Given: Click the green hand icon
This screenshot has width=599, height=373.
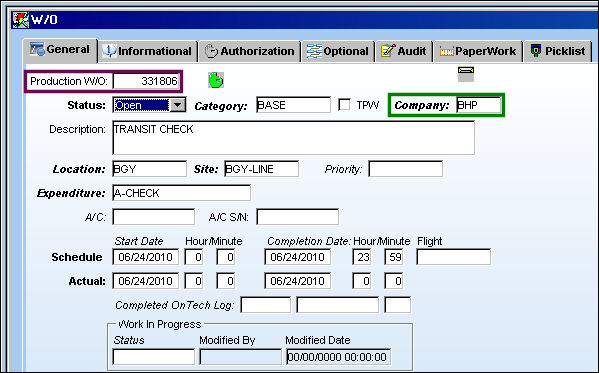Looking at the screenshot, I should [x=216, y=80].
